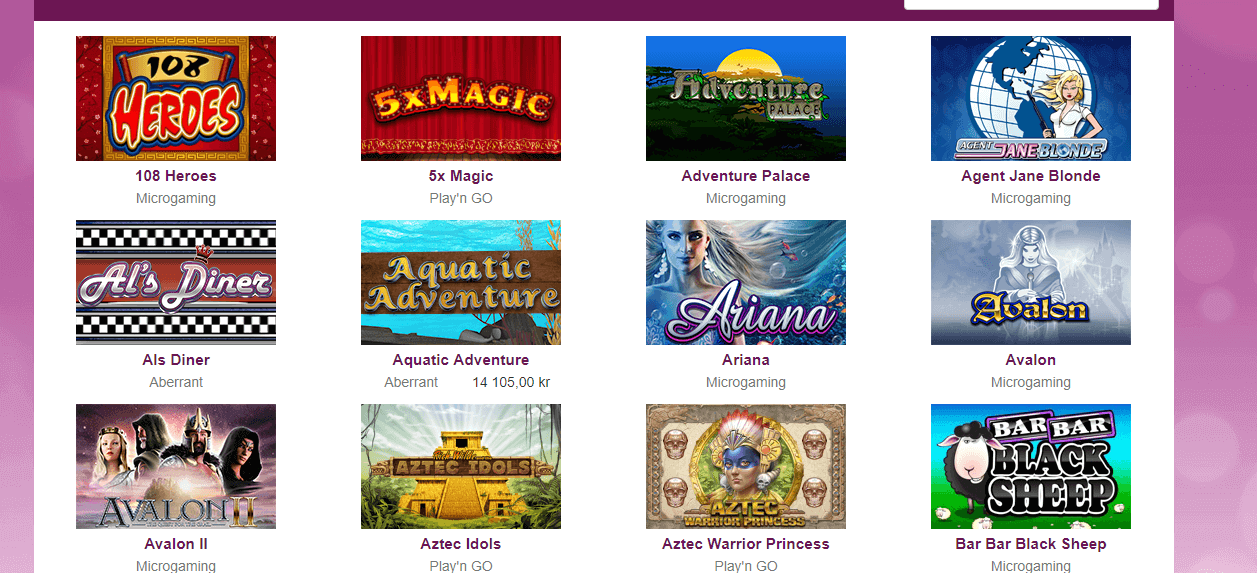Open the Avalon II game image
1257x573 pixels.
point(176,466)
